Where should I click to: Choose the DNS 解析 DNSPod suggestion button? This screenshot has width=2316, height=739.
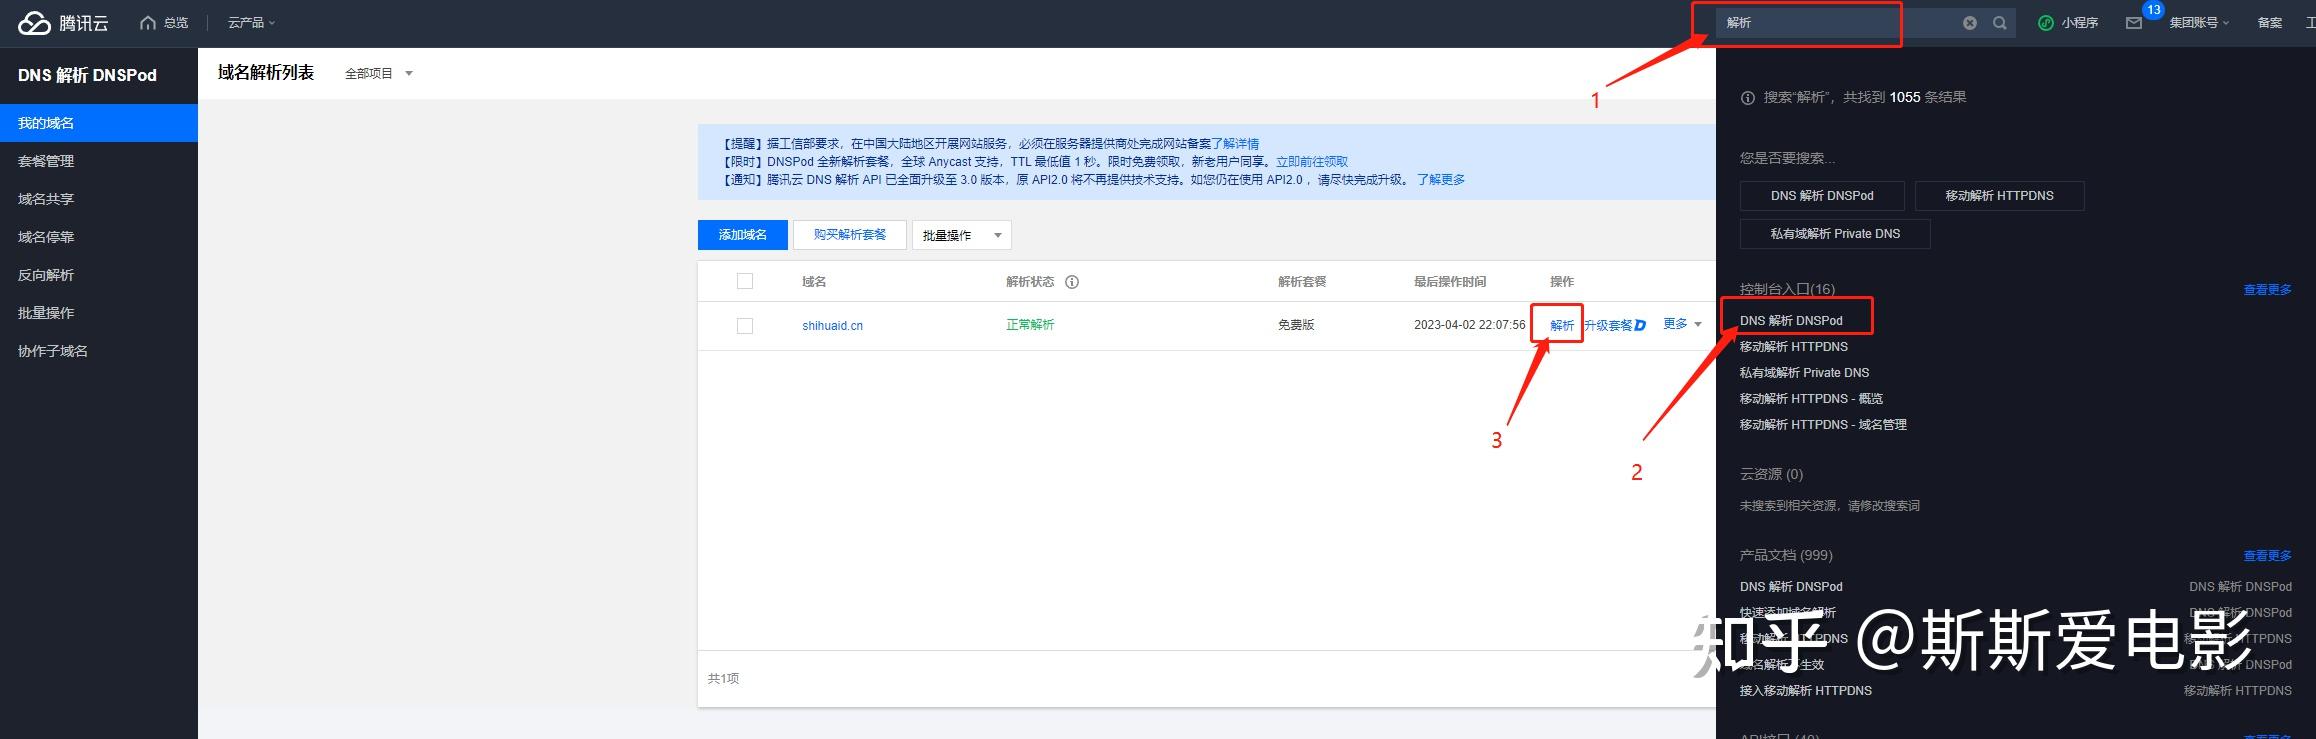coord(1822,196)
